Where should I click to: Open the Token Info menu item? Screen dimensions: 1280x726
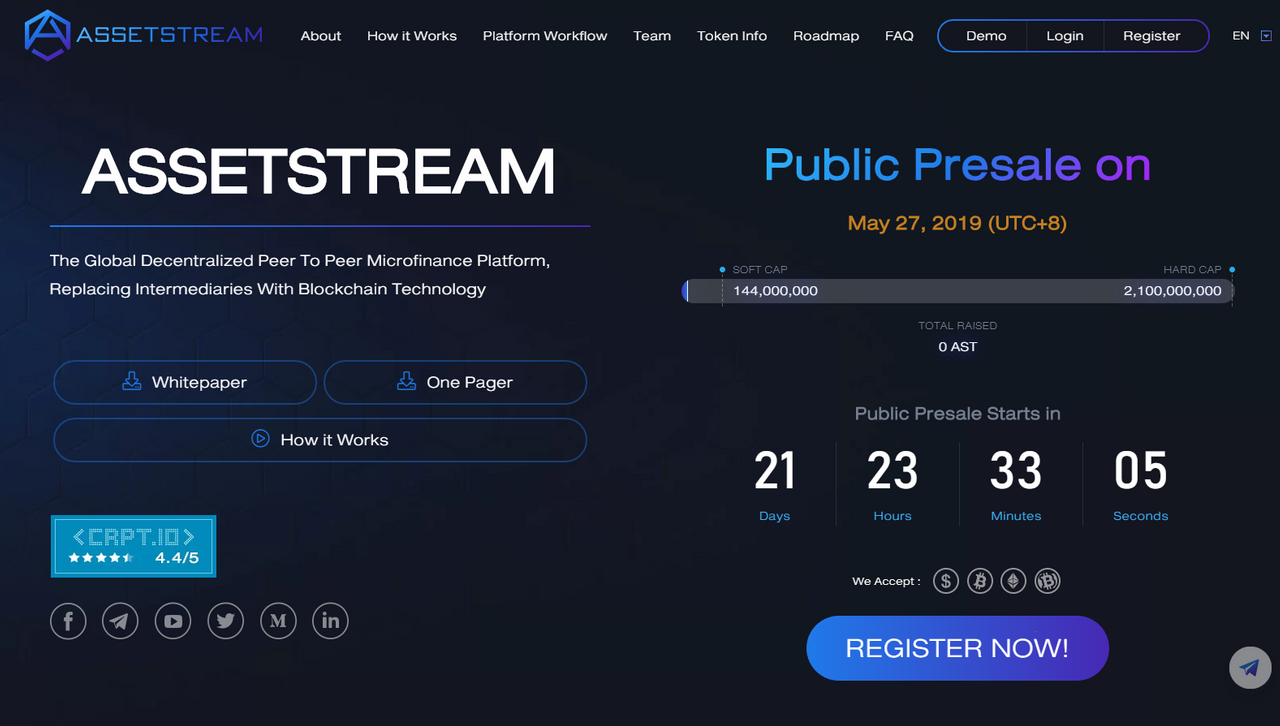732,36
